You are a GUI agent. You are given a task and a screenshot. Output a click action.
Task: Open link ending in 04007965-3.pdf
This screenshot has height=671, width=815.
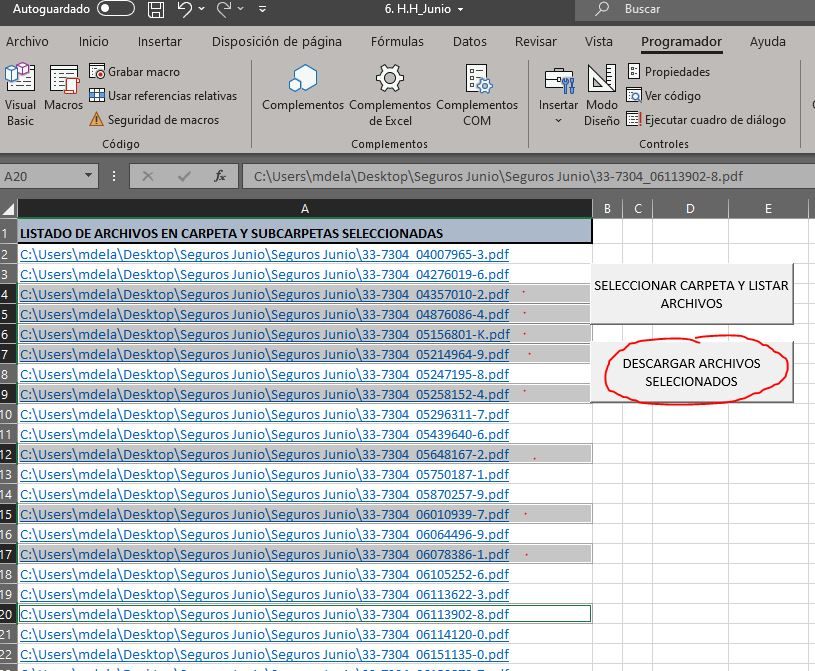click(264, 254)
